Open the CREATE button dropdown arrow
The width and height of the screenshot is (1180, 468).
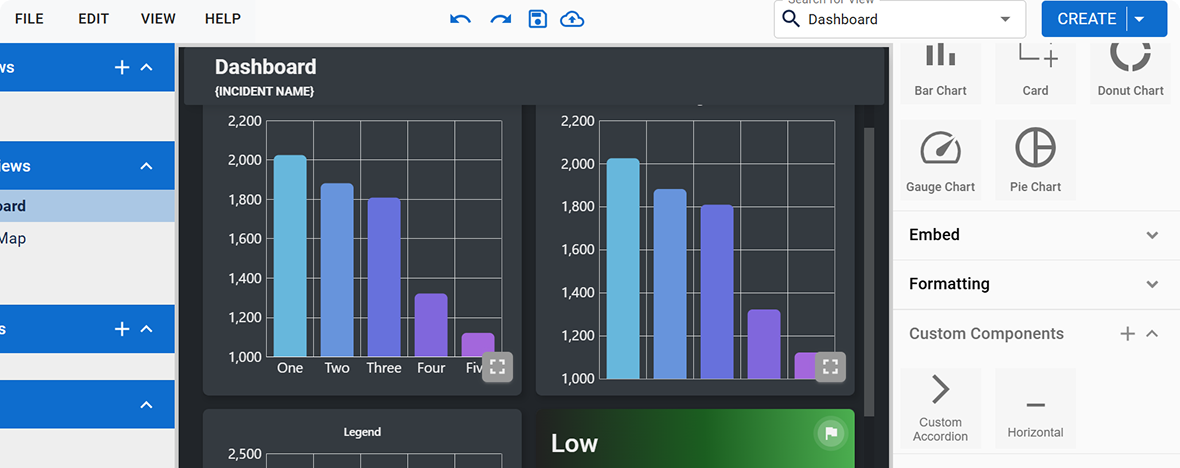(1140, 19)
